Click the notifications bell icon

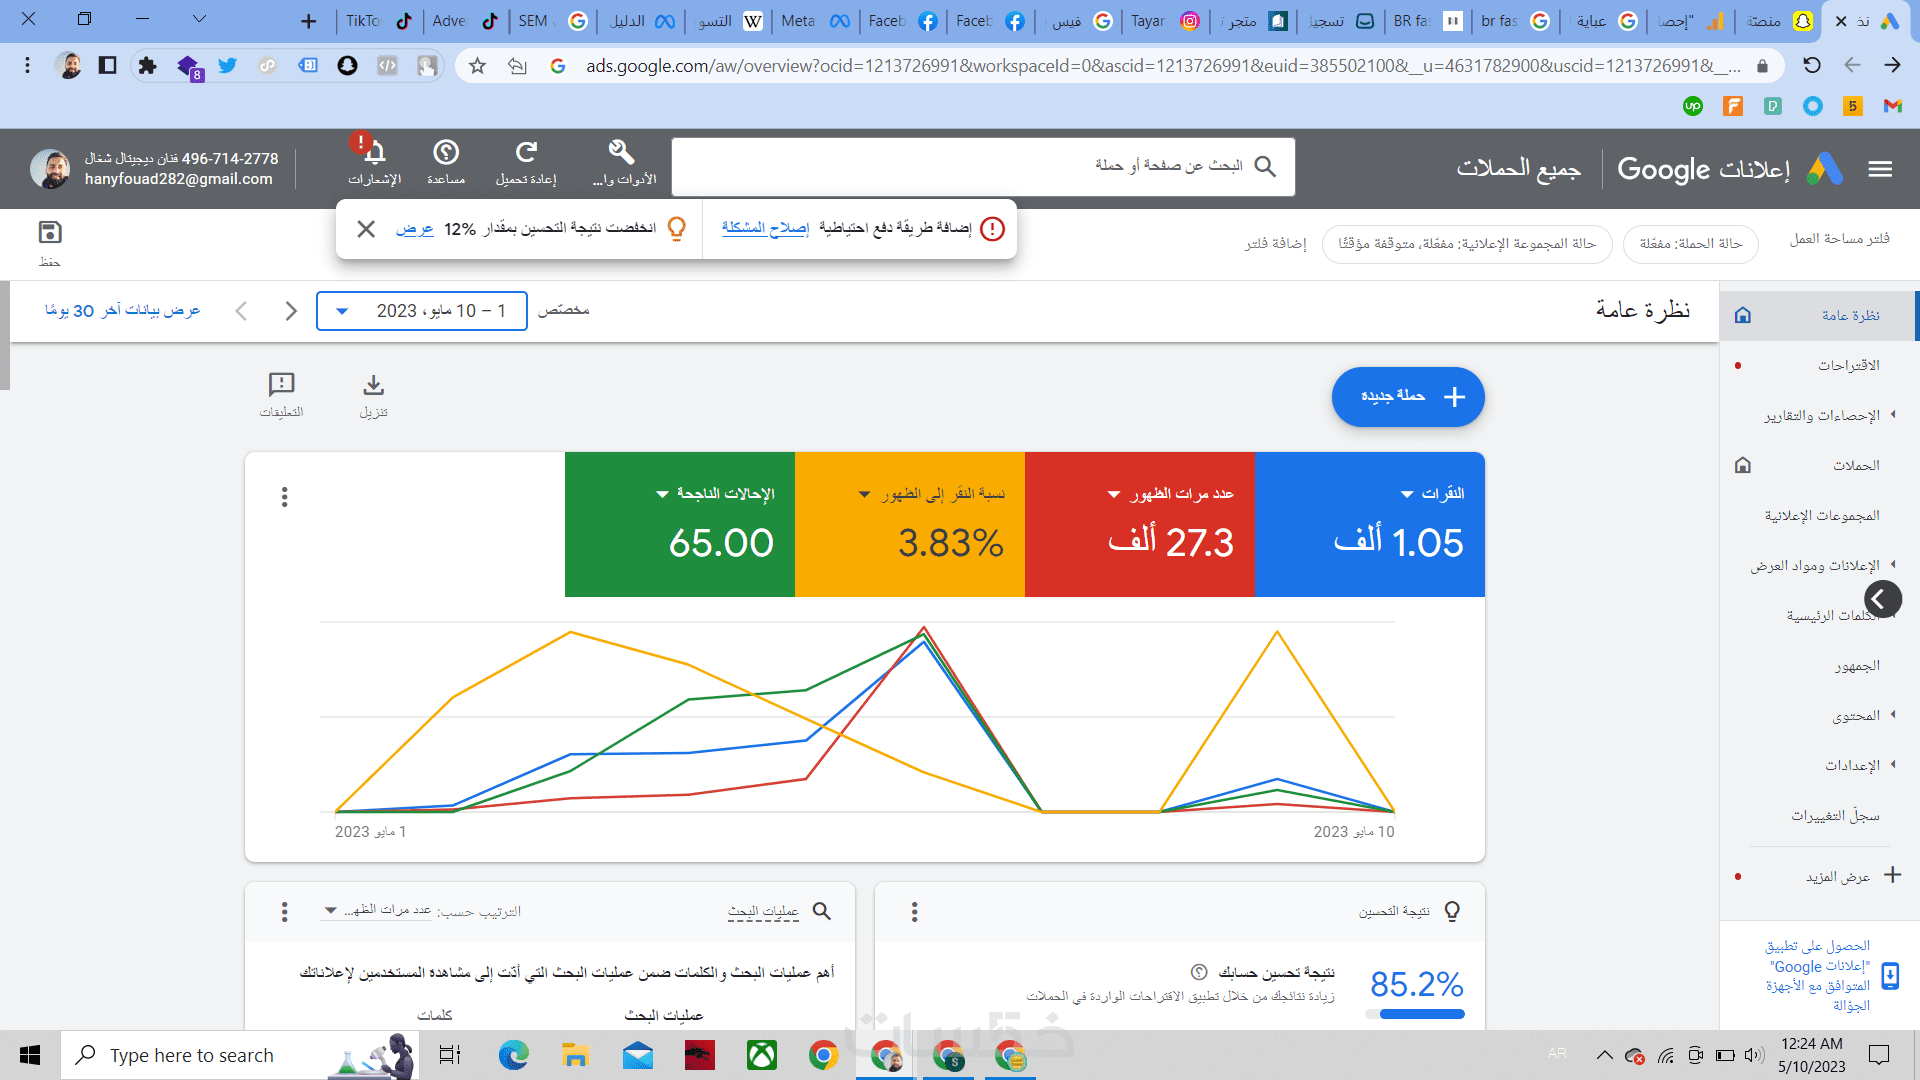[x=374, y=153]
